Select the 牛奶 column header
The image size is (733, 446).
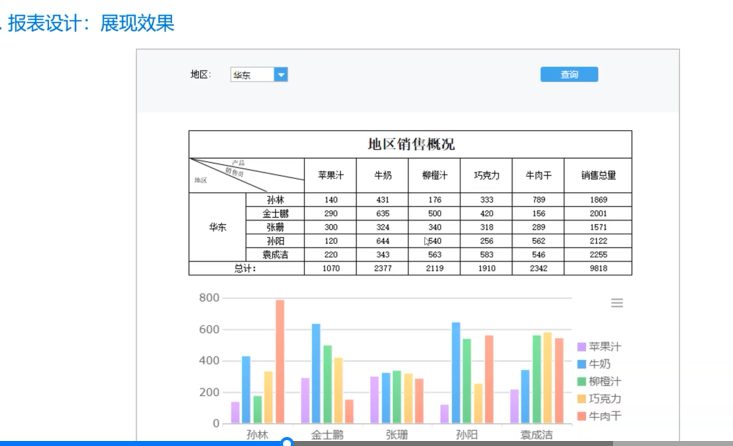click(x=382, y=175)
